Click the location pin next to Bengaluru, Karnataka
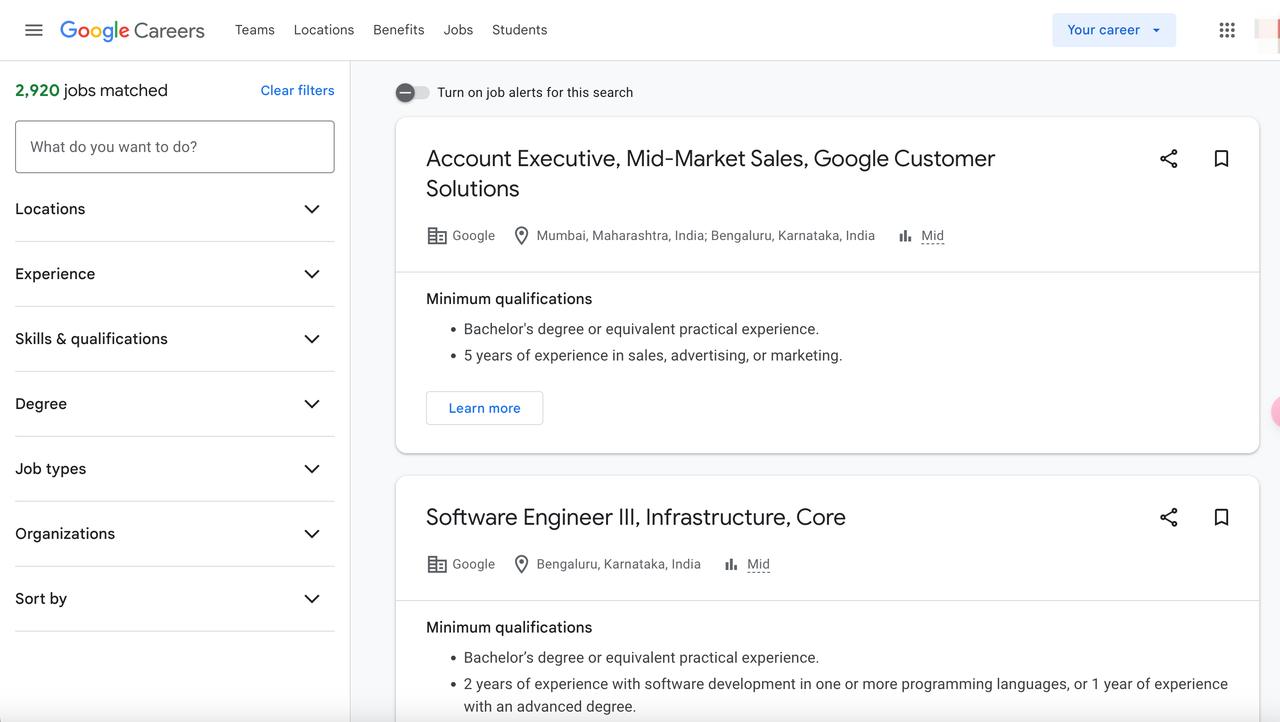The height and width of the screenshot is (722, 1280). (521, 564)
